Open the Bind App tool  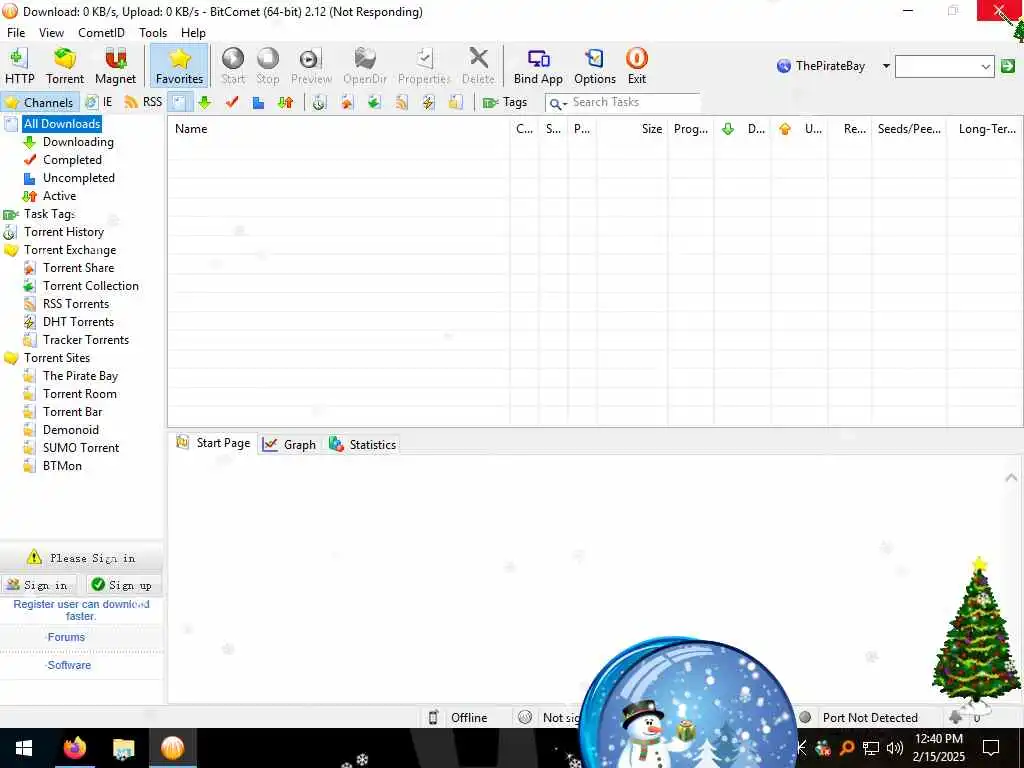click(538, 66)
